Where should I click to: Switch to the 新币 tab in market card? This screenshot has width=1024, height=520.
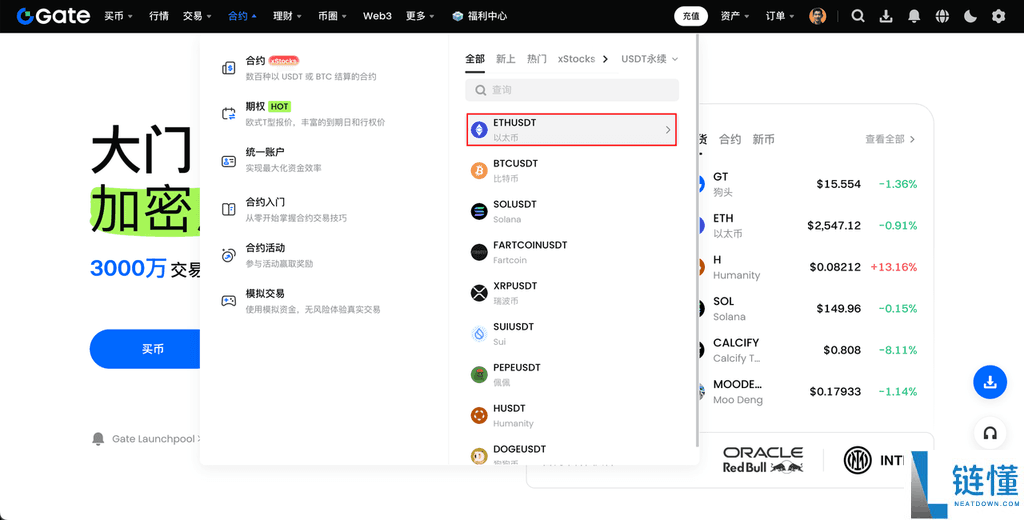tap(763, 139)
